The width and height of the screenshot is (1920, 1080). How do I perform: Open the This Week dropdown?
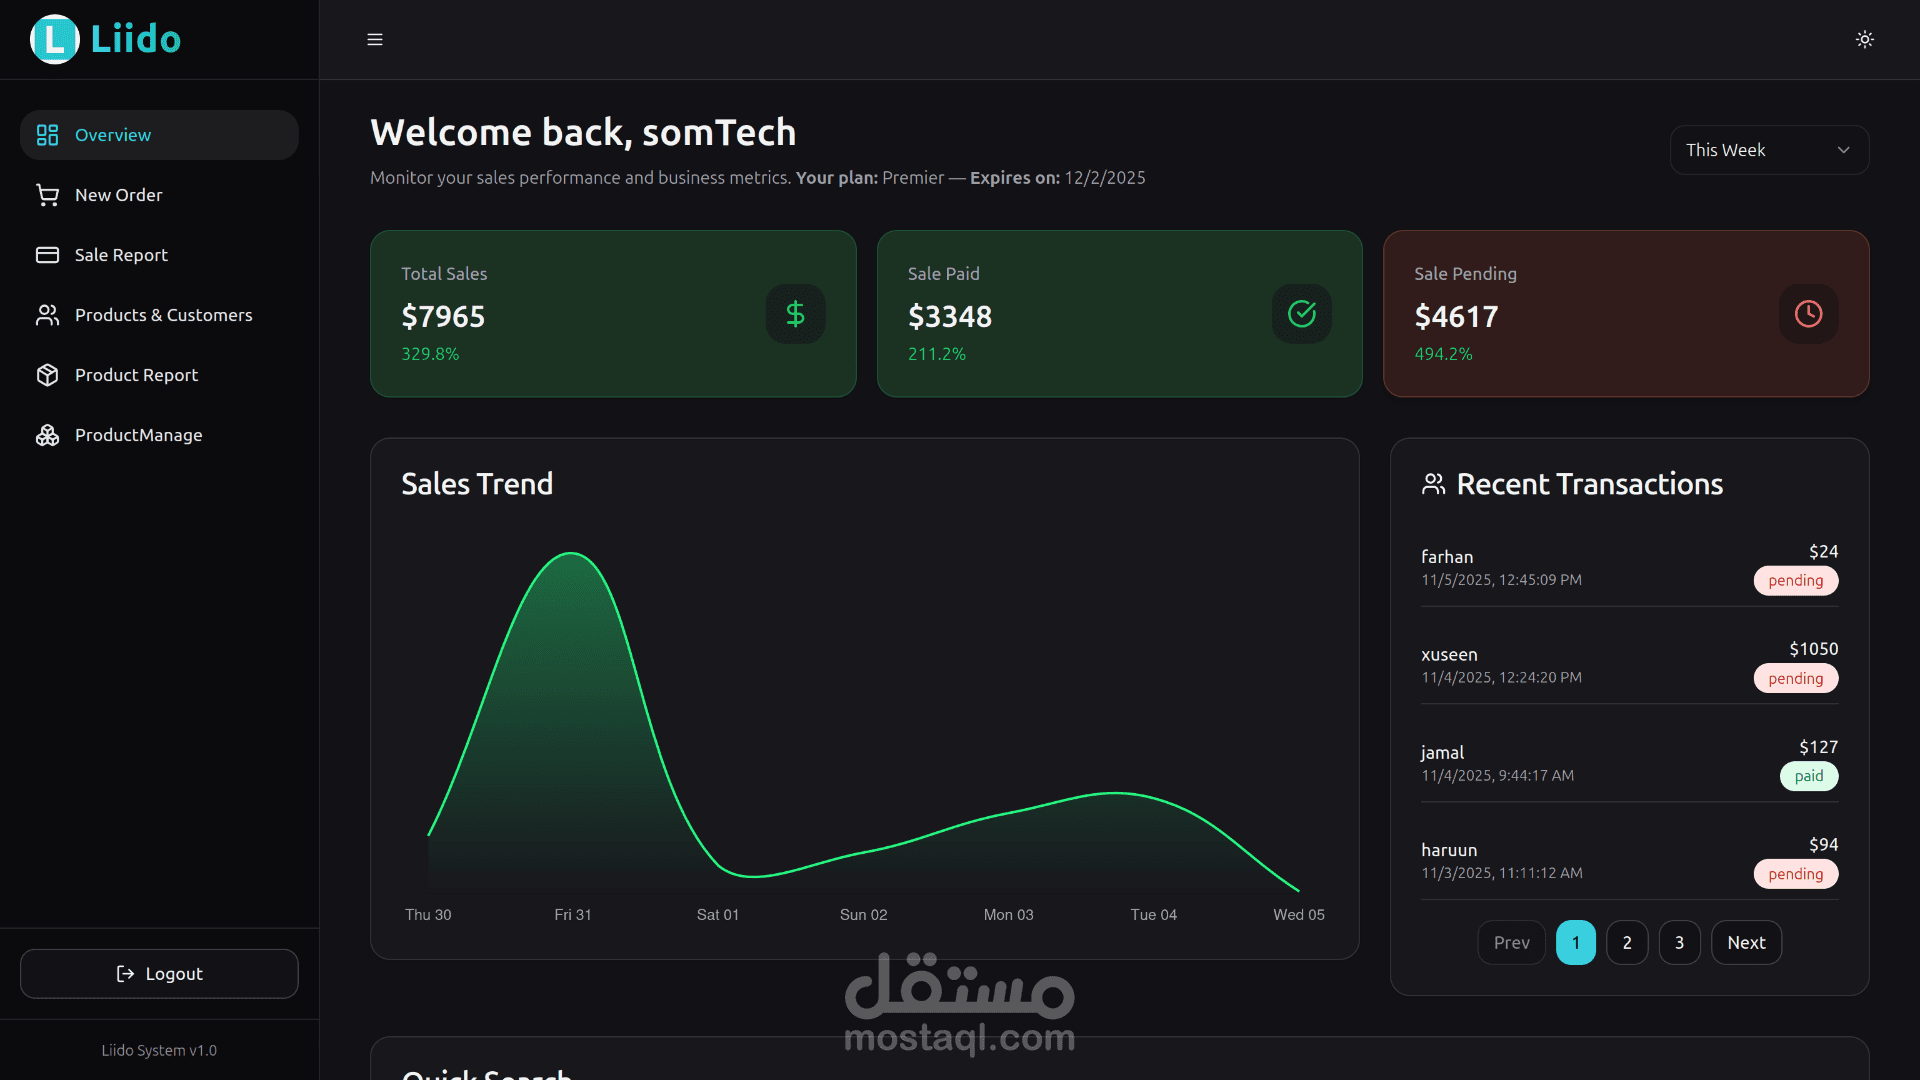pos(1769,150)
